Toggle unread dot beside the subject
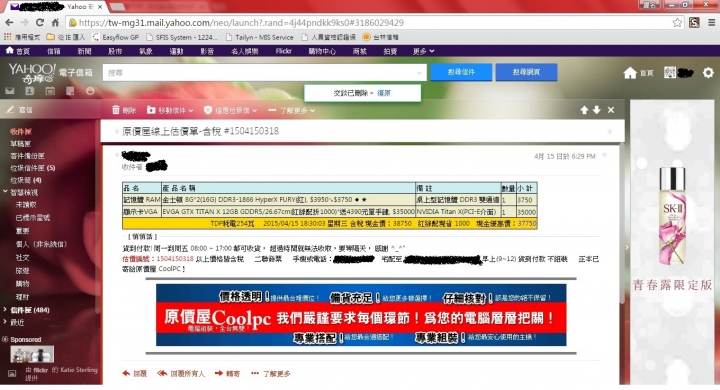 coord(117,131)
